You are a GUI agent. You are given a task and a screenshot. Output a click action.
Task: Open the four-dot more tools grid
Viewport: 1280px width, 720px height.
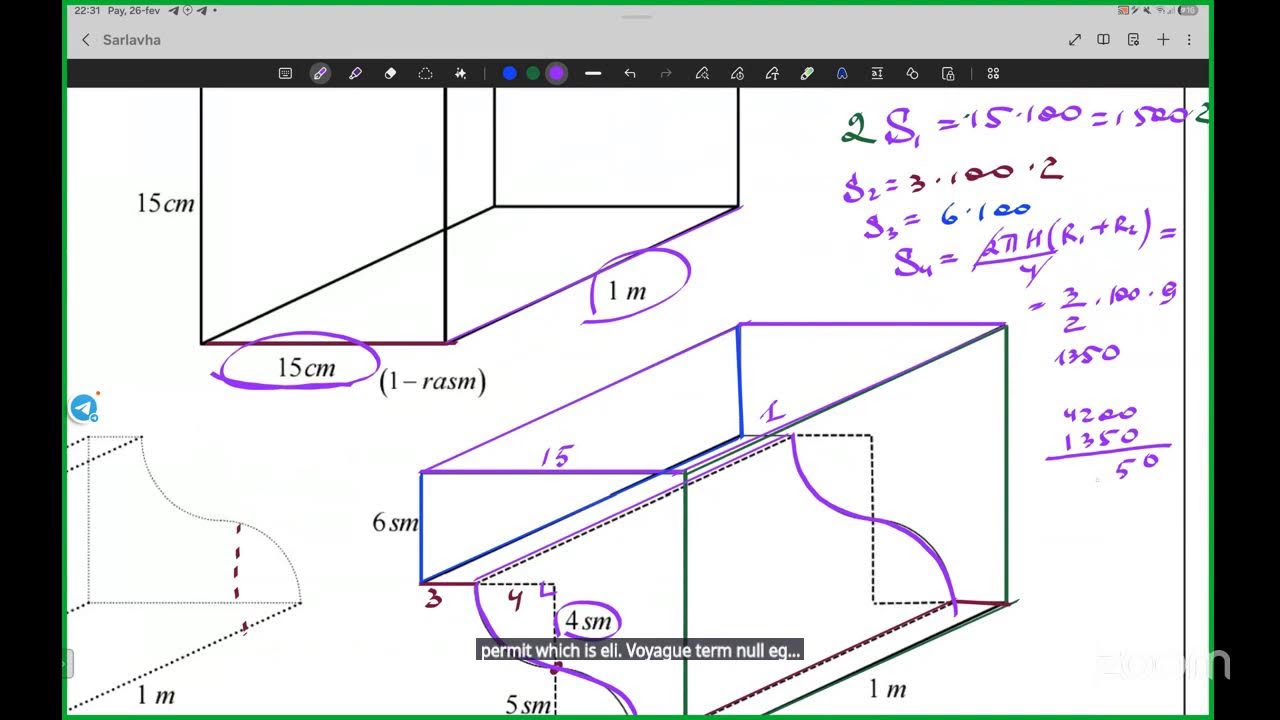tap(993, 73)
